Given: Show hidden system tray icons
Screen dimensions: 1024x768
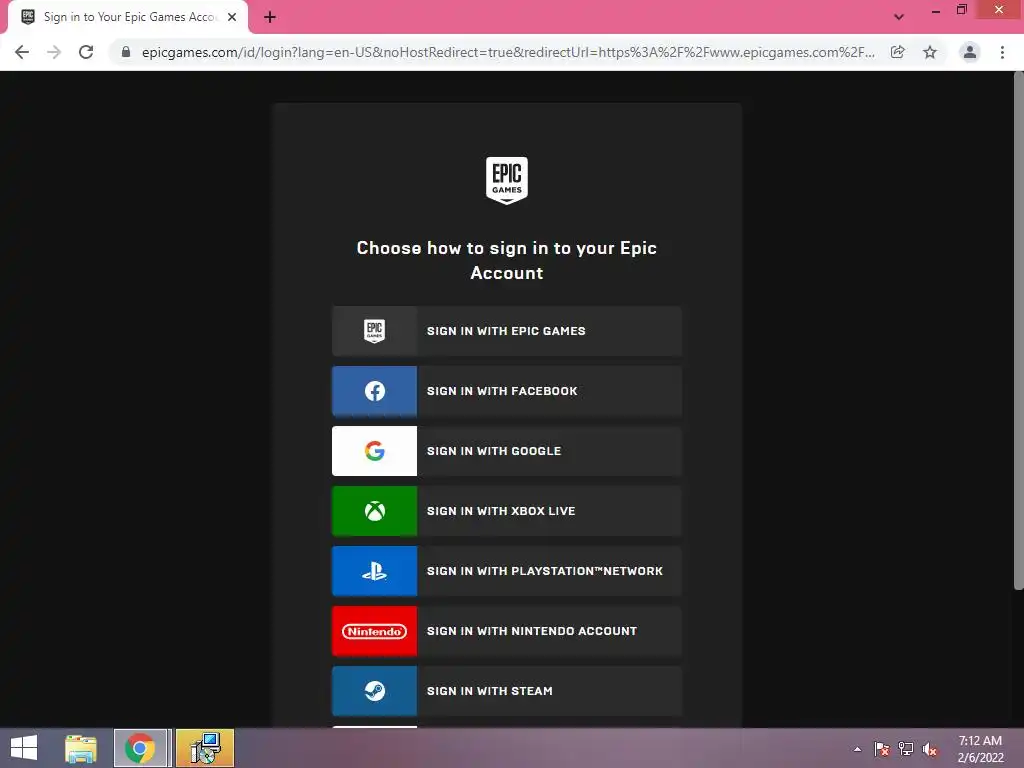Looking at the screenshot, I should pos(857,749).
